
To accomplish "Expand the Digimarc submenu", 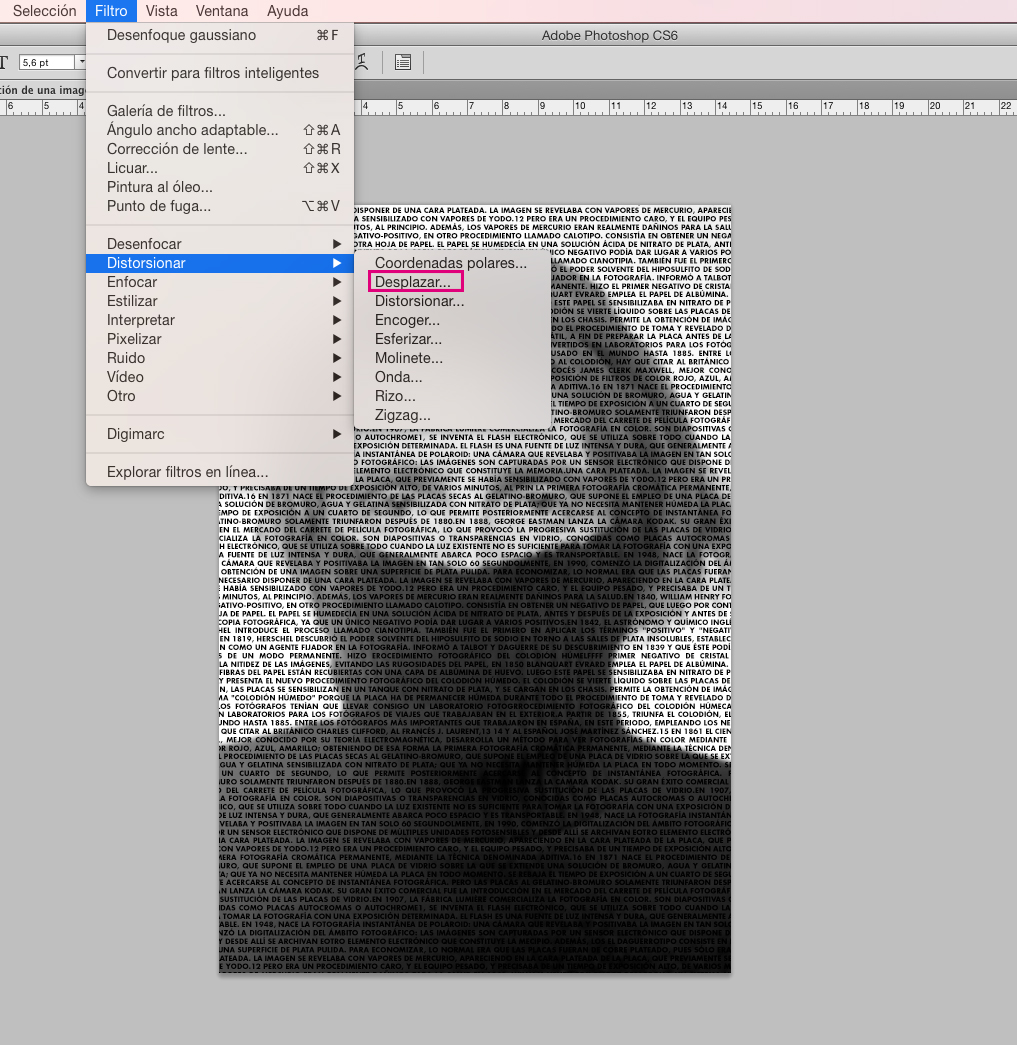I will (220, 434).
